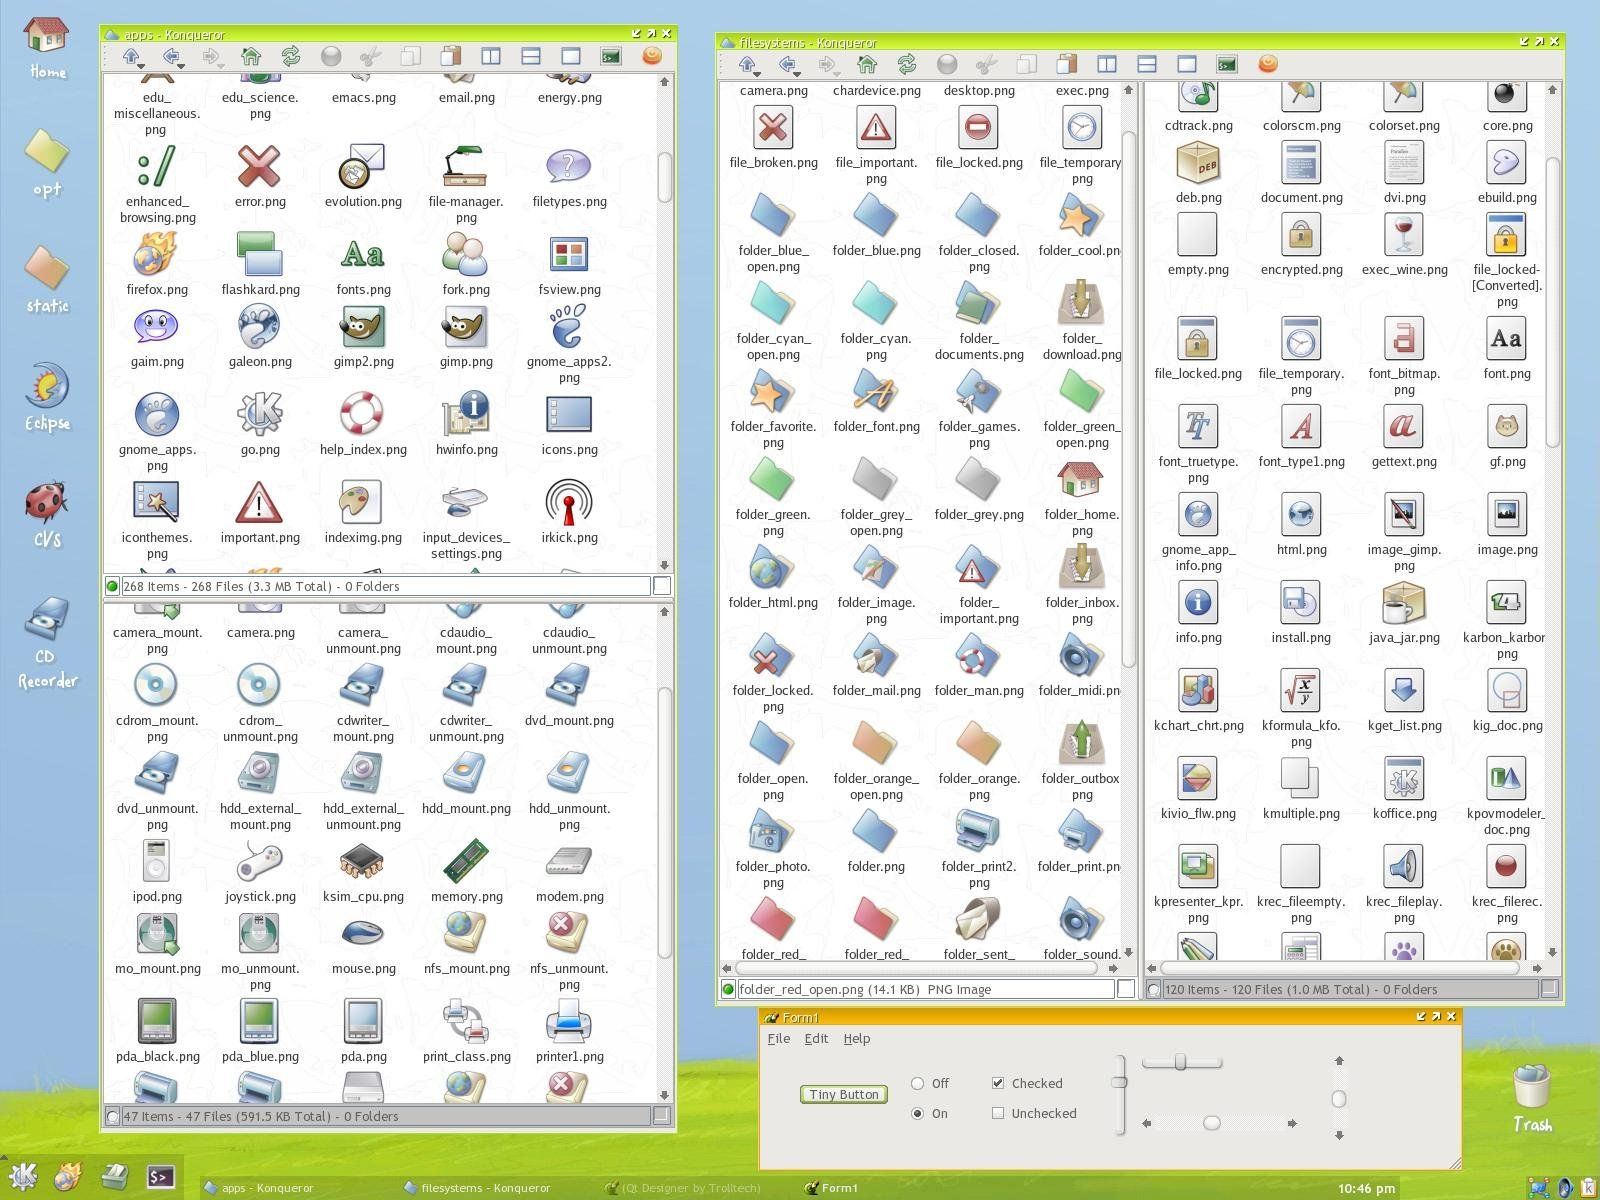Open Back button dropdown arrow in apps window
Screen dimensions: 1600x1200
(x=181, y=66)
